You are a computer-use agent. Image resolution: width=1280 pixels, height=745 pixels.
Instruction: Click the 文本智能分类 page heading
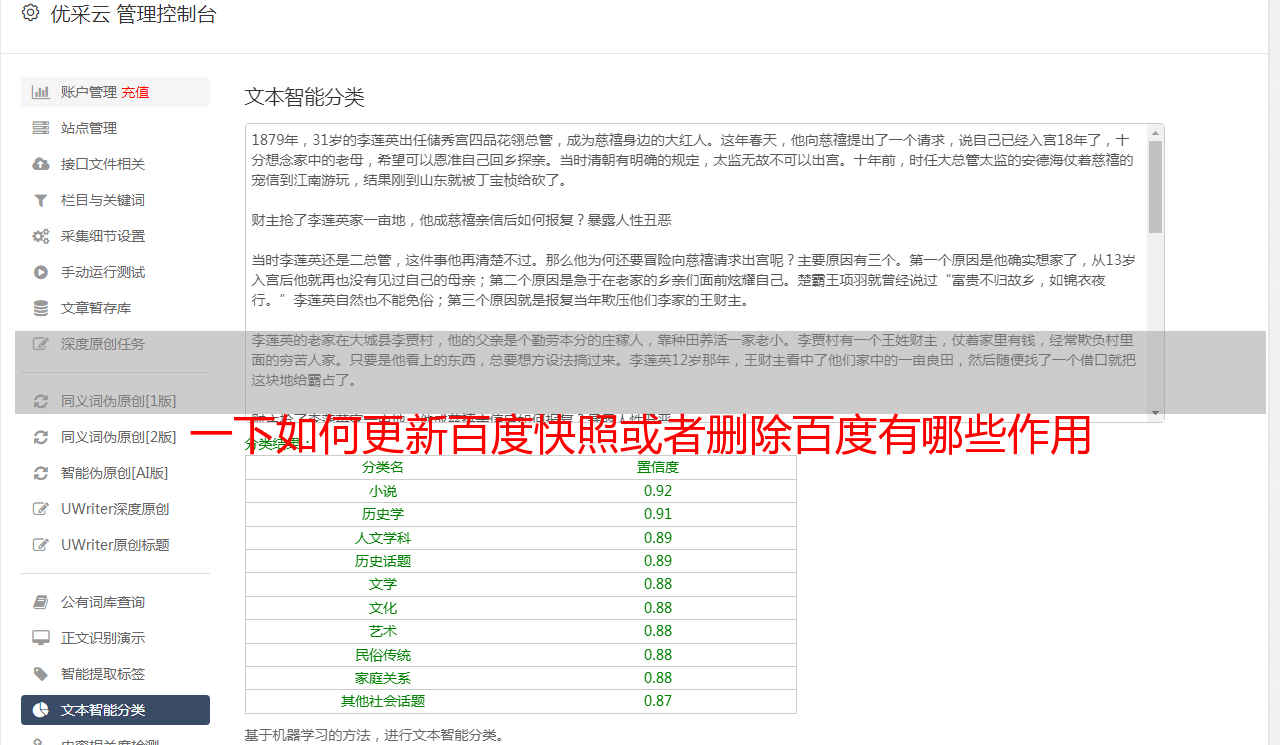coord(305,97)
